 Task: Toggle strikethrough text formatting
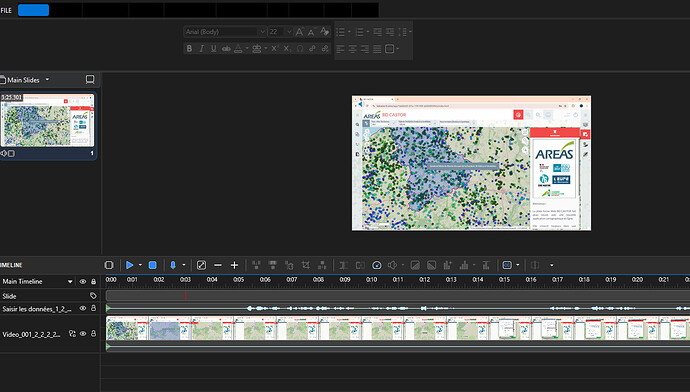[226, 48]
